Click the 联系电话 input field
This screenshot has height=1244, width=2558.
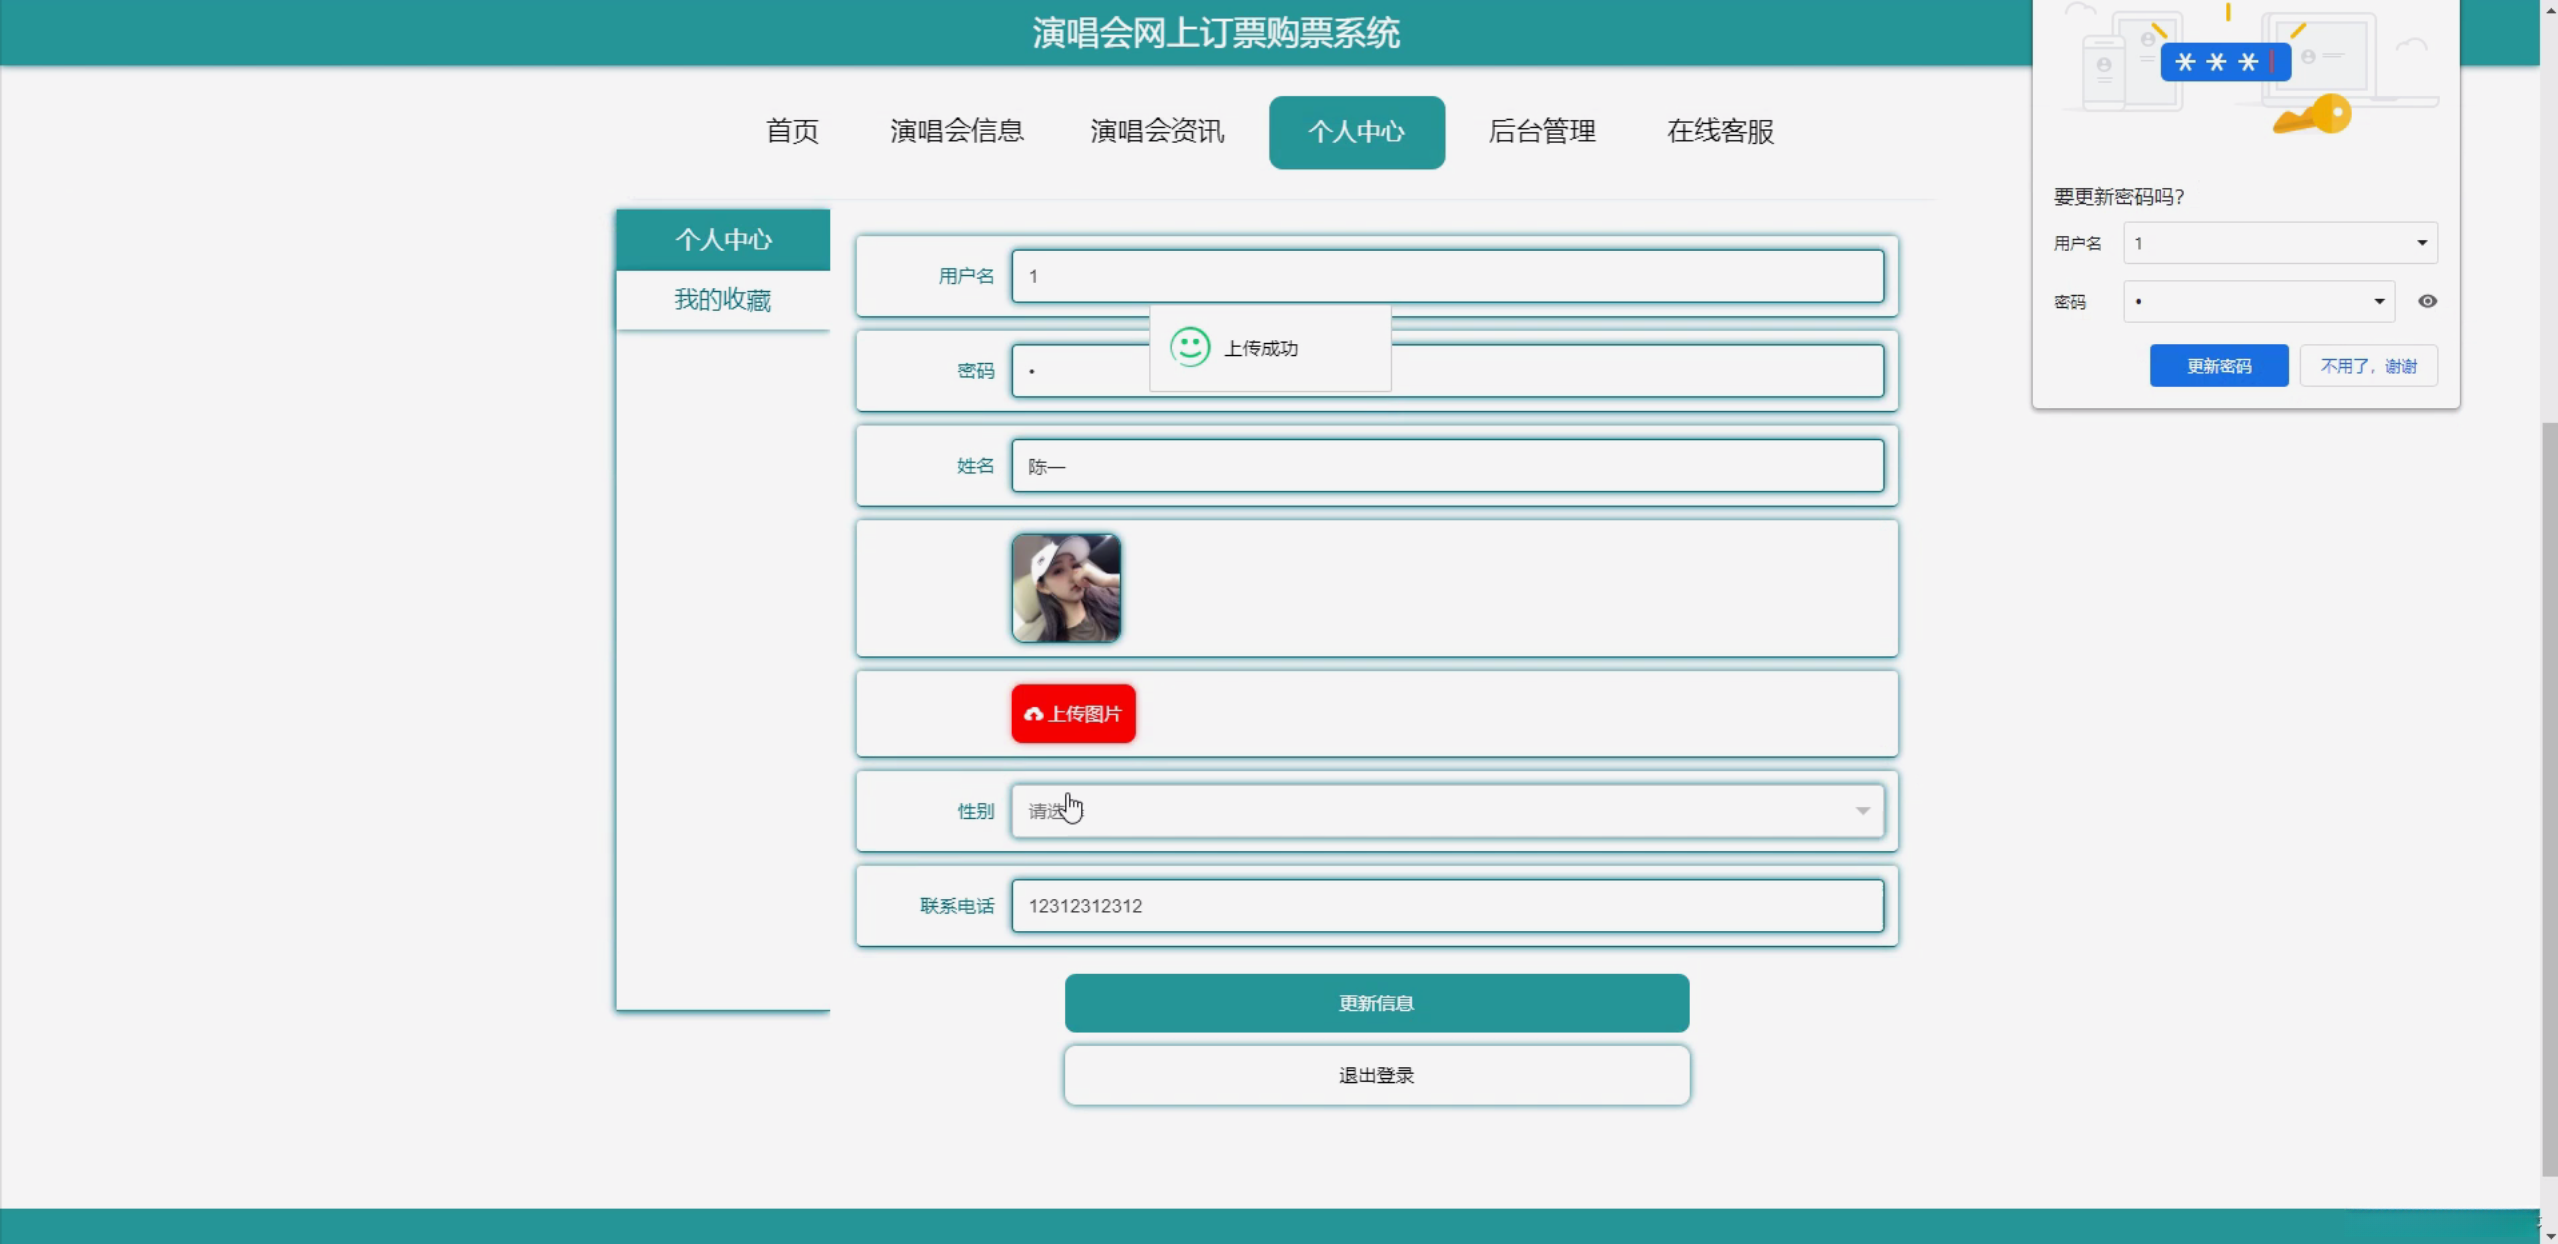point(1446,906)
